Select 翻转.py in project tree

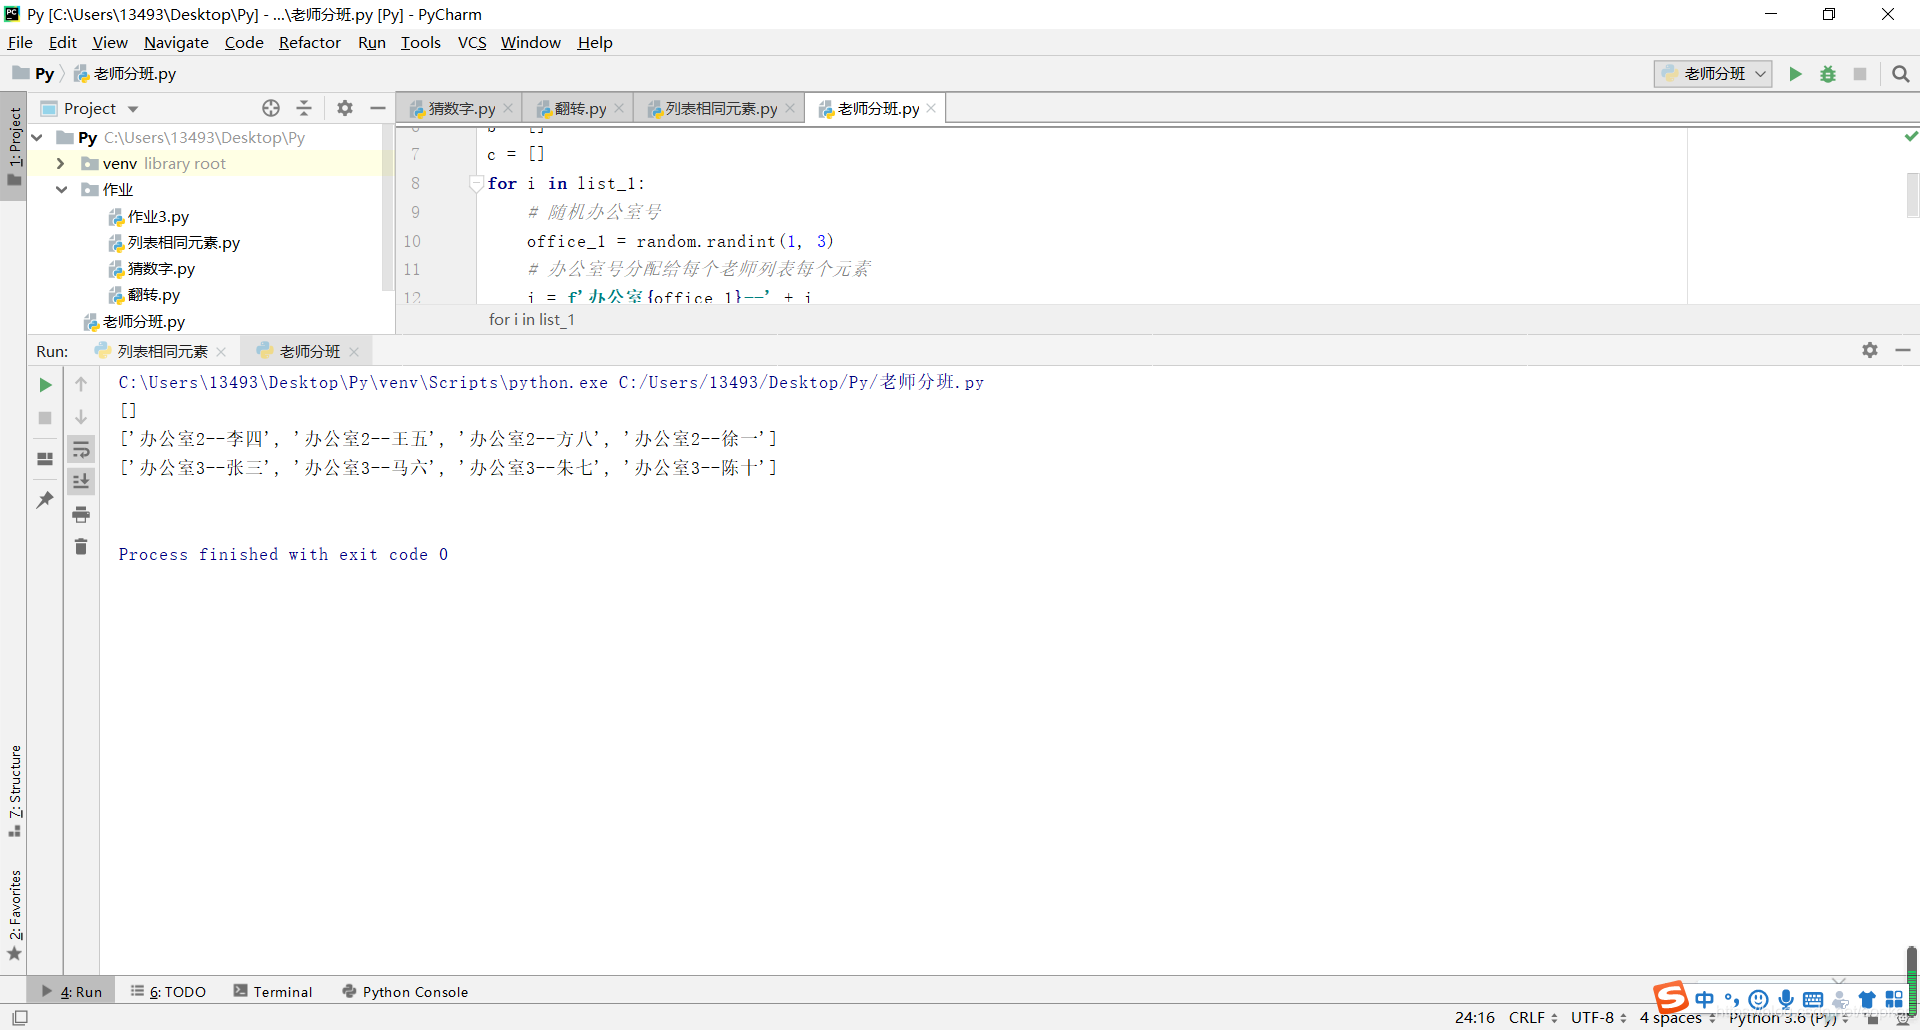(143, 295)
